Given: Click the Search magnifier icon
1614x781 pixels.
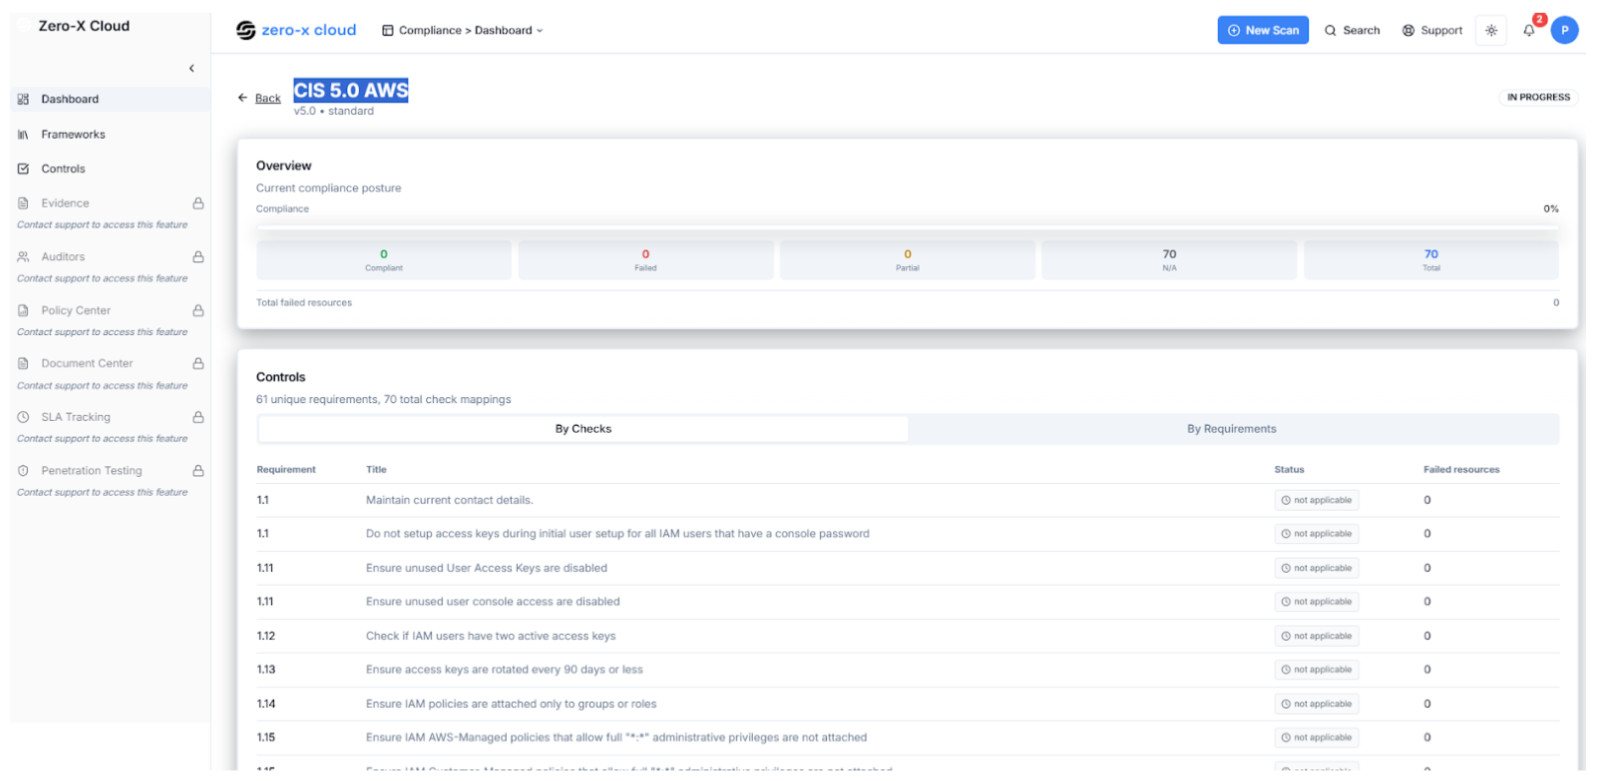Looking at the screenshot, I should 1330,30.
